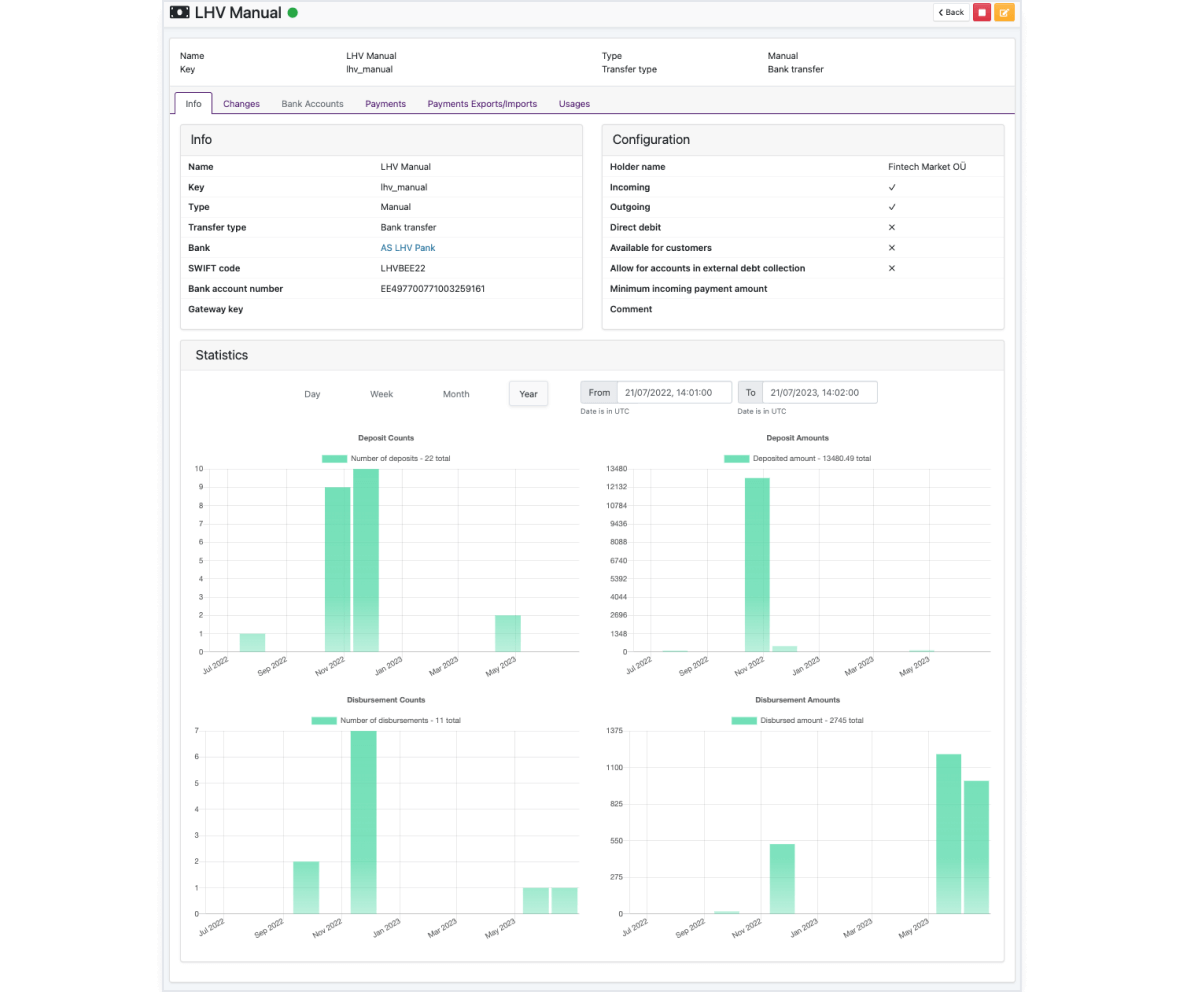Screen dimensions: 1184x992
Task: Toggle Disbursed amount legend color swatch
Action: [x=744, y=720]
